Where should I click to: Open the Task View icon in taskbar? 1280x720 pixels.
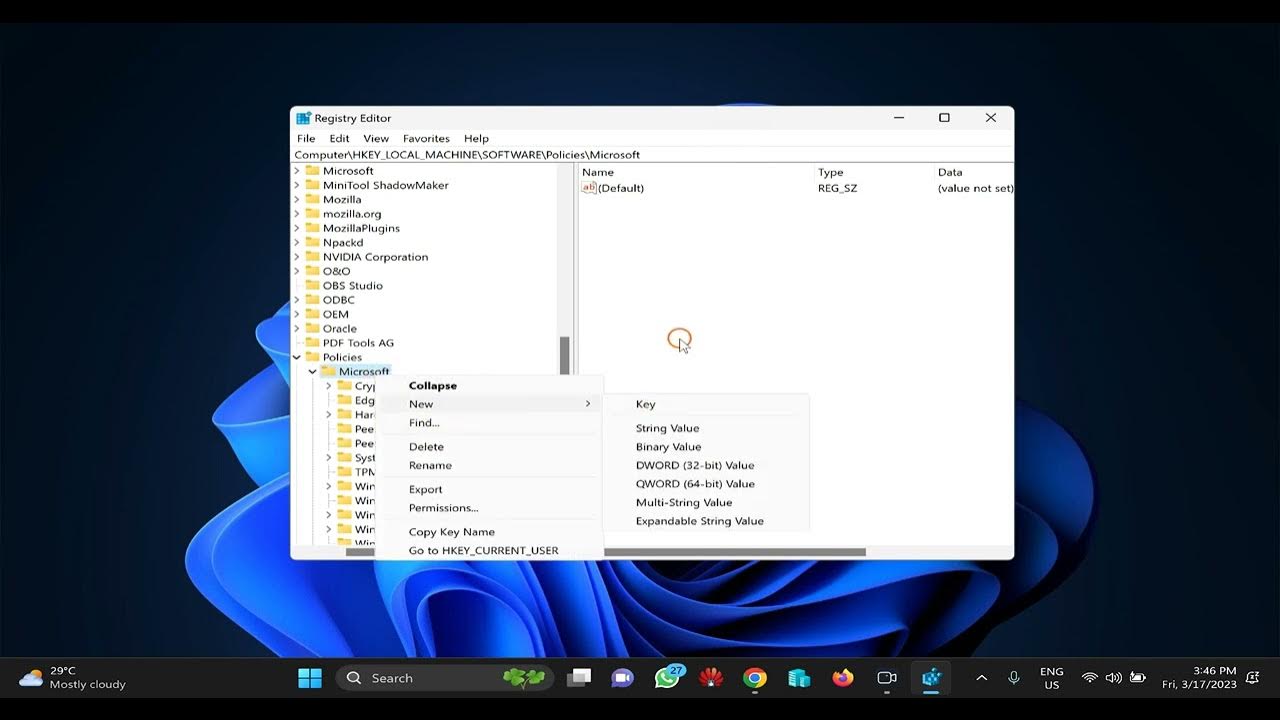pyautogui.click(x=579, y=678)
